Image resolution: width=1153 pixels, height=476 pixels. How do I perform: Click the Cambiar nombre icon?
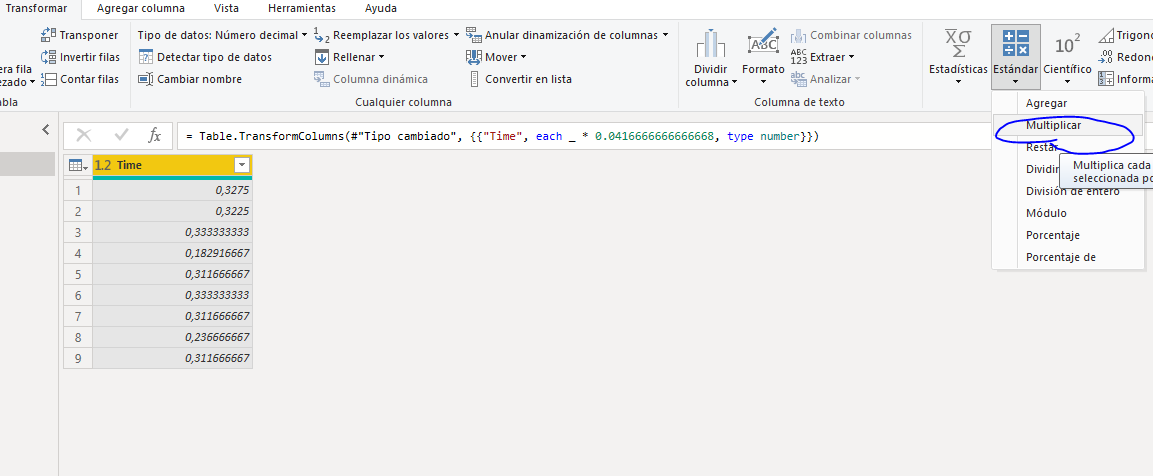(x=146, y=79)
